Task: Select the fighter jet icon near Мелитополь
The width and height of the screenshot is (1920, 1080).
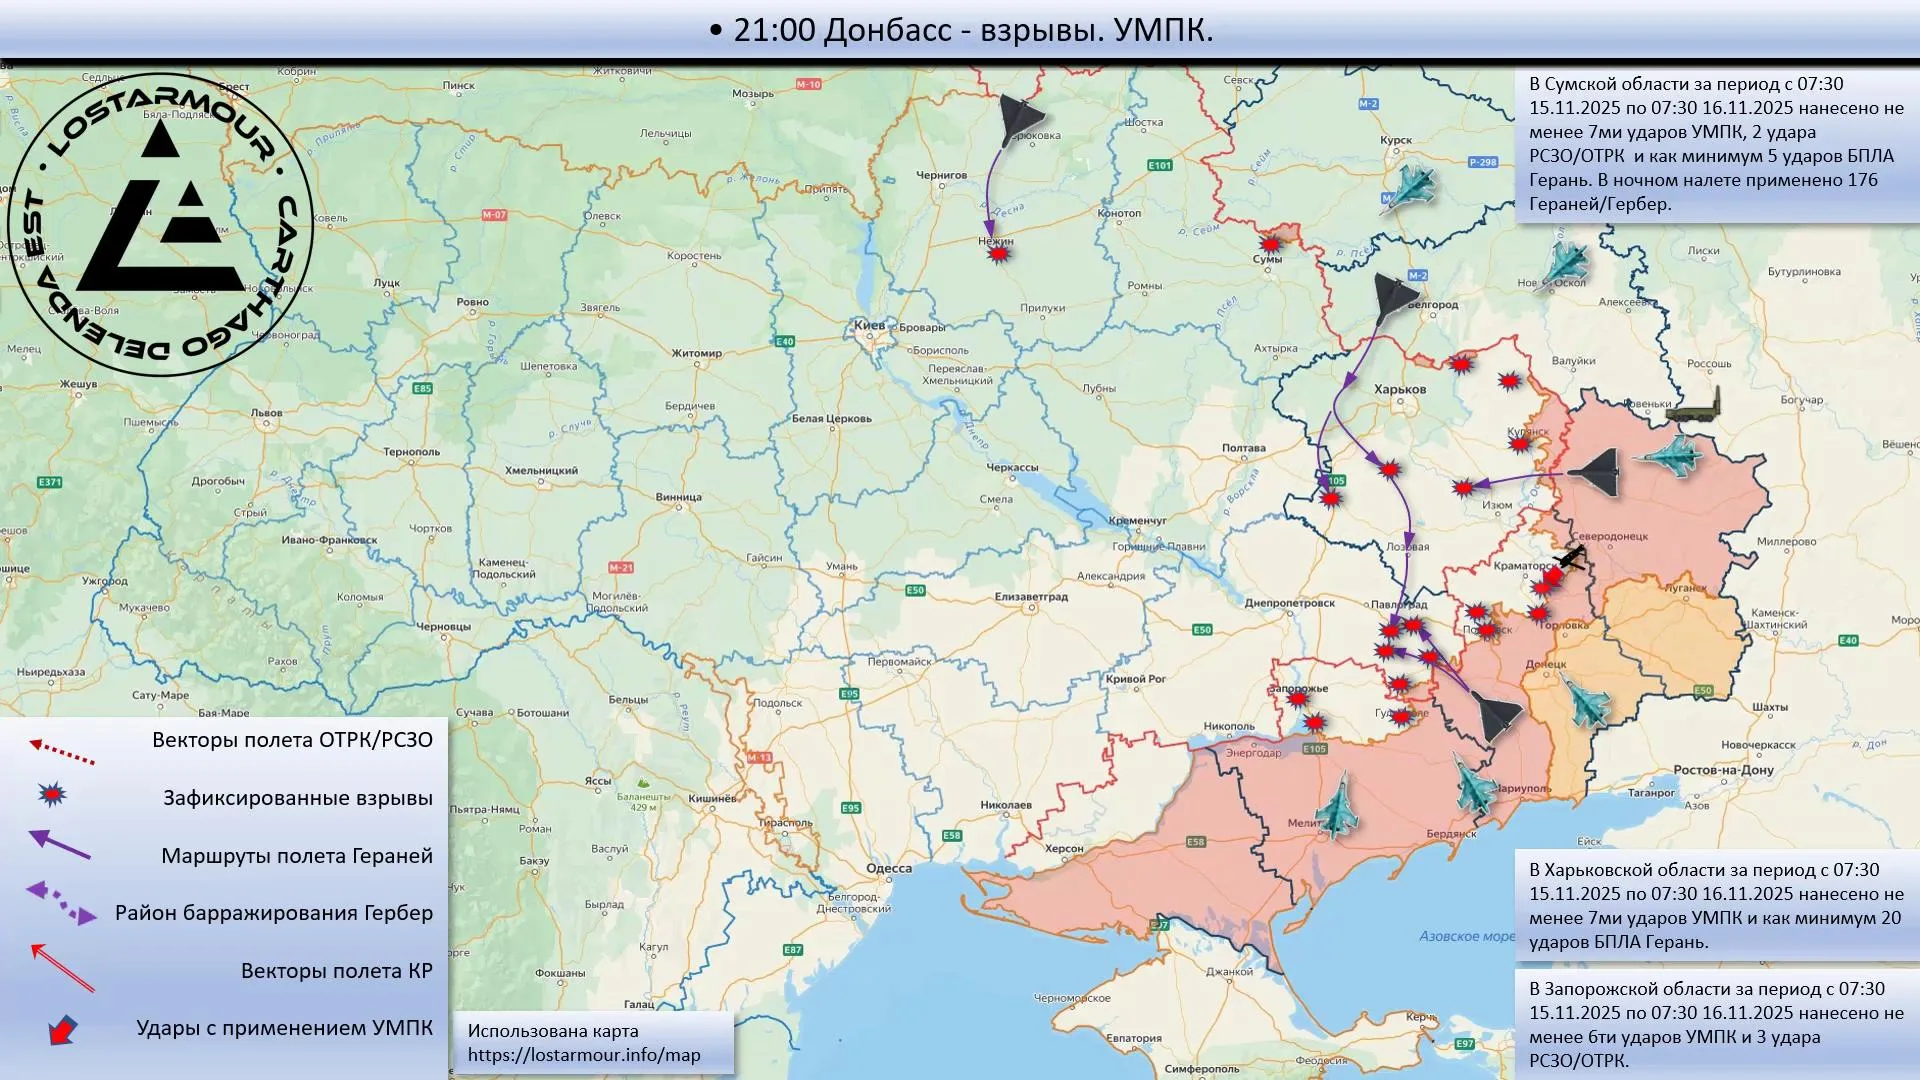Action: tap(1337, 806)
